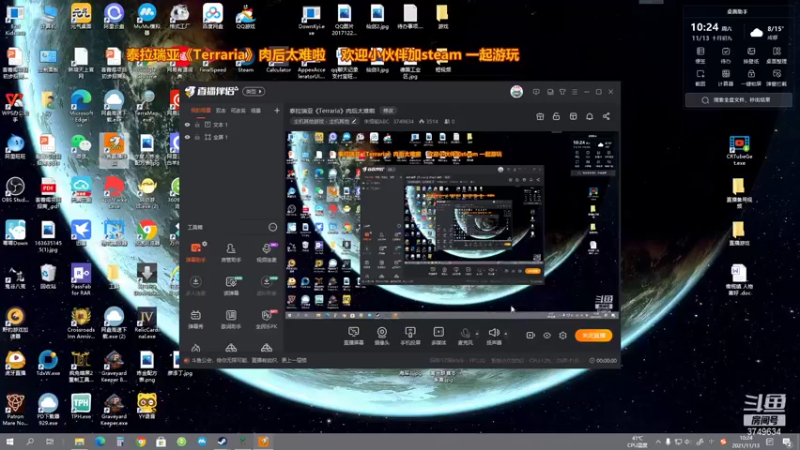This screenshot has height=450, width=800.
Task: Start recording with camera record icon
Action: tap(531, 335)
